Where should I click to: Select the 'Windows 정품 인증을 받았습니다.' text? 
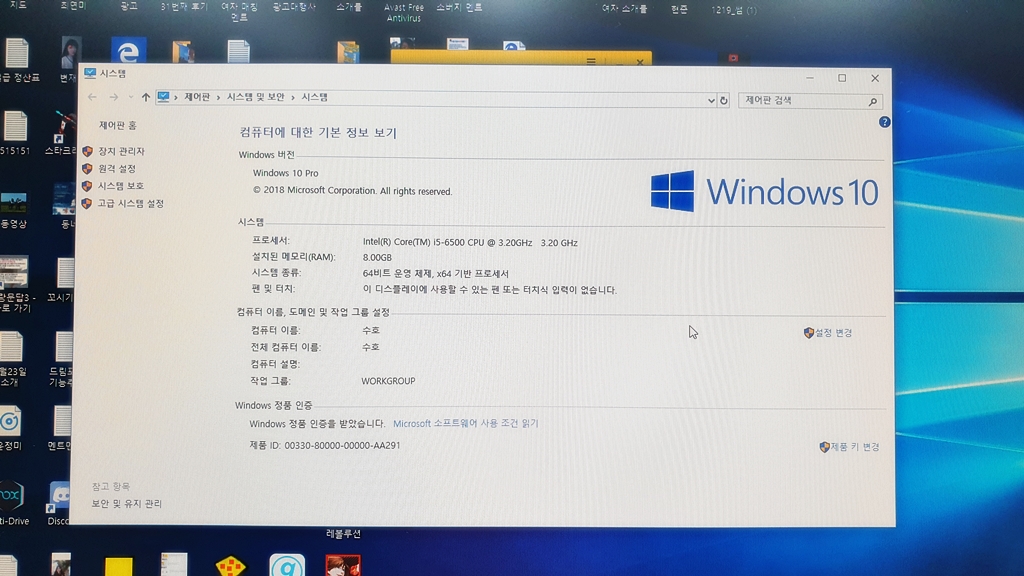tap(317, 423)
